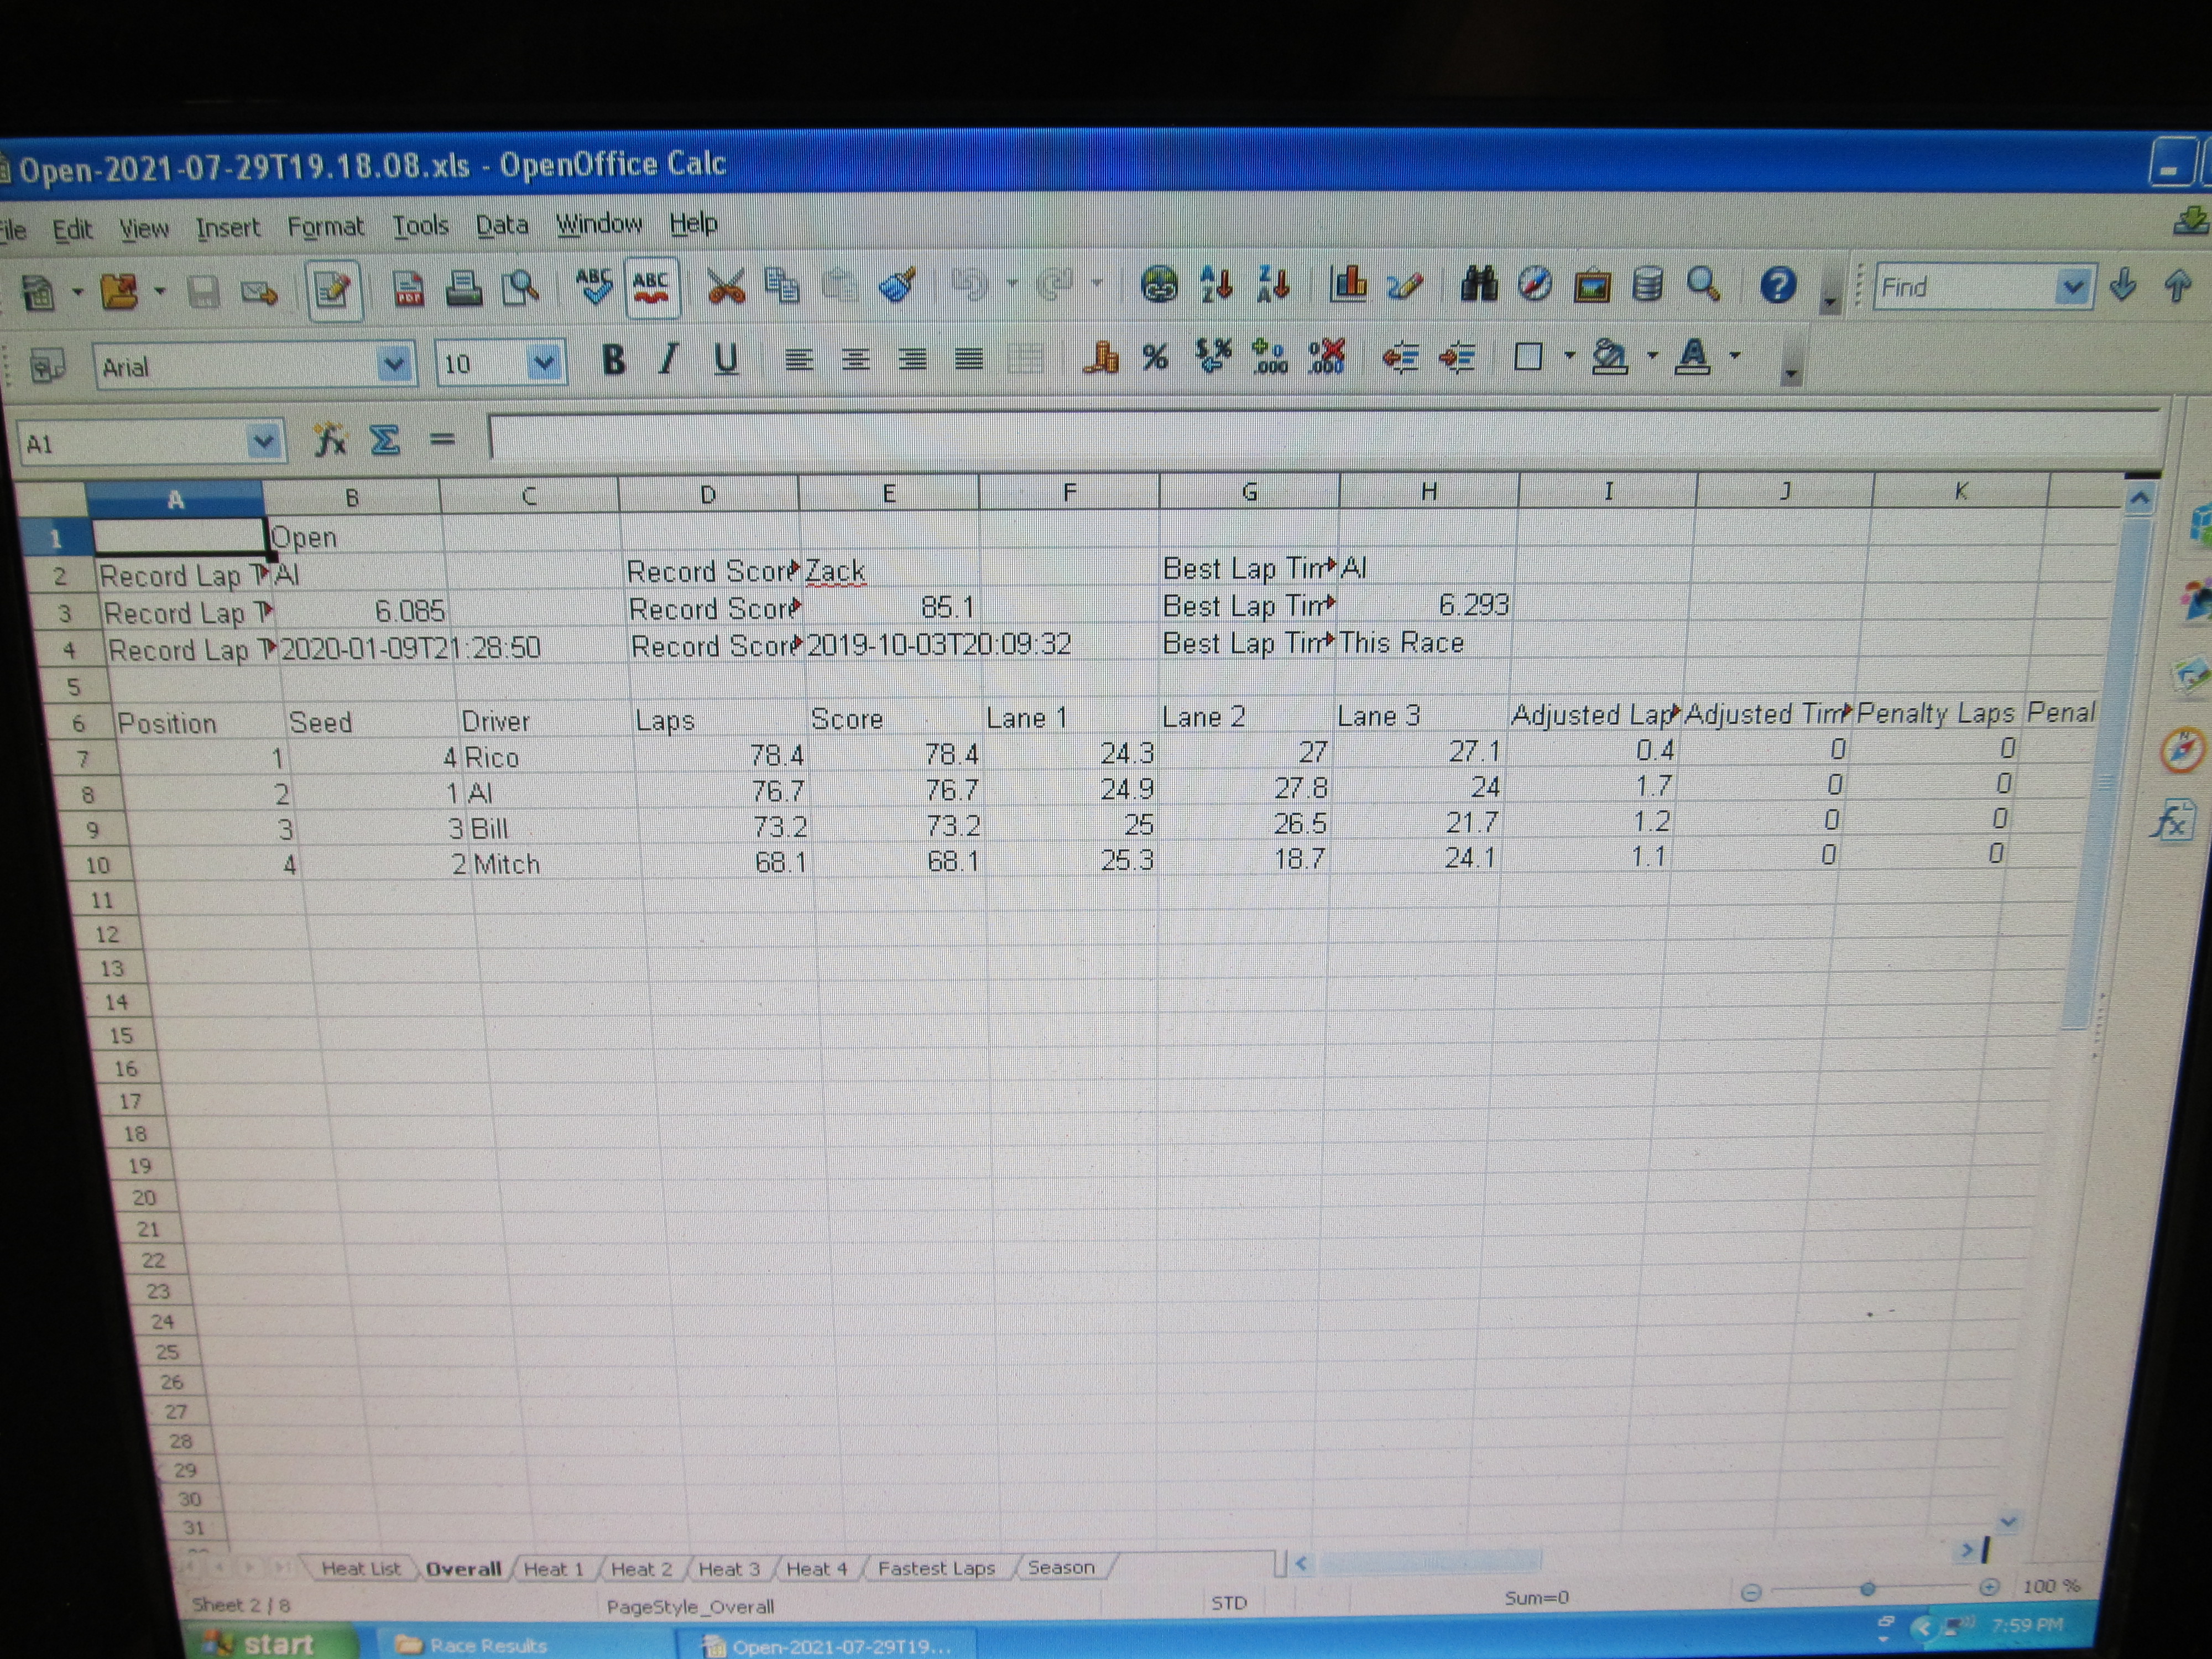Click the Function Wizard fx button
The image size is (2212, 1659).
329,440
